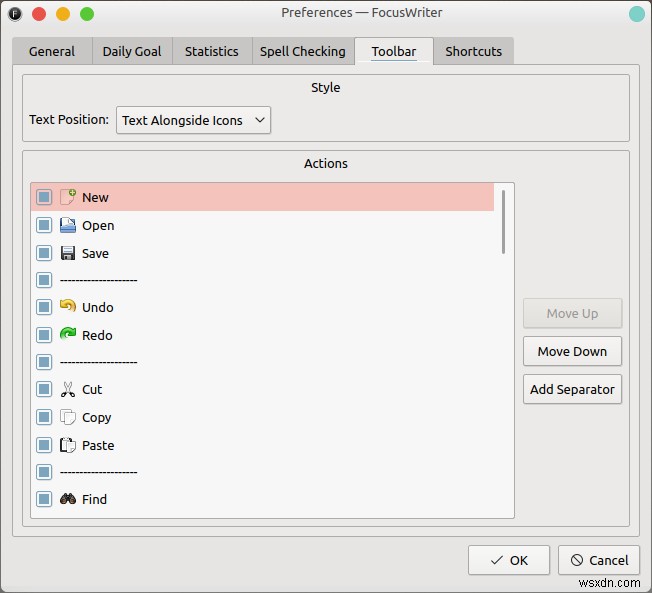Click the Copy pages icon
Viewport: 652px width, 593px height.
point(68,417)
